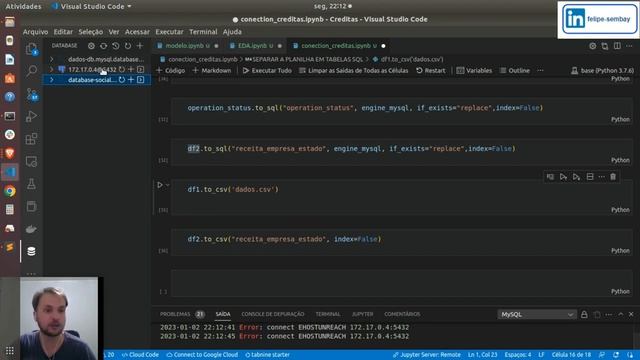This screenshot has height=360, width=640.
Task: Open the notebook Outline
Action: [515, 70]
